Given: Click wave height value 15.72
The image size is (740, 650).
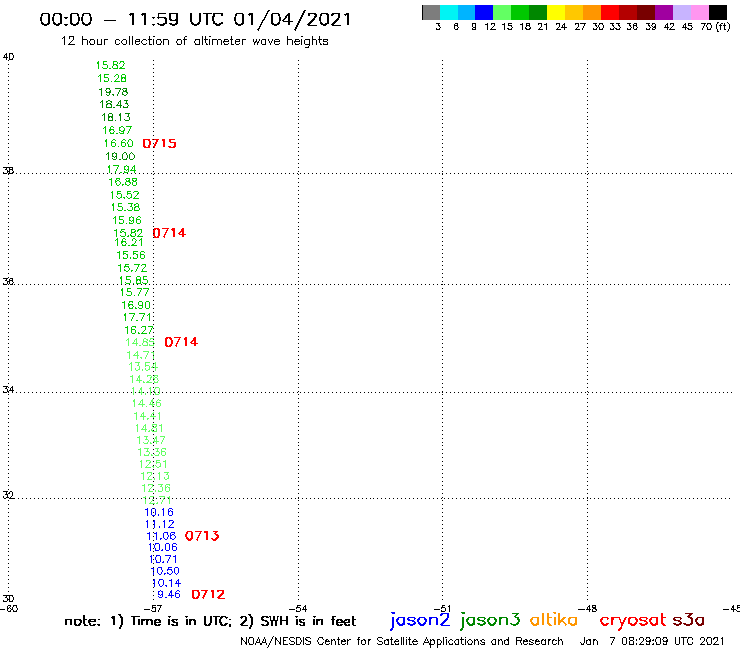Looking at the screenshot, I should (132, 268).
